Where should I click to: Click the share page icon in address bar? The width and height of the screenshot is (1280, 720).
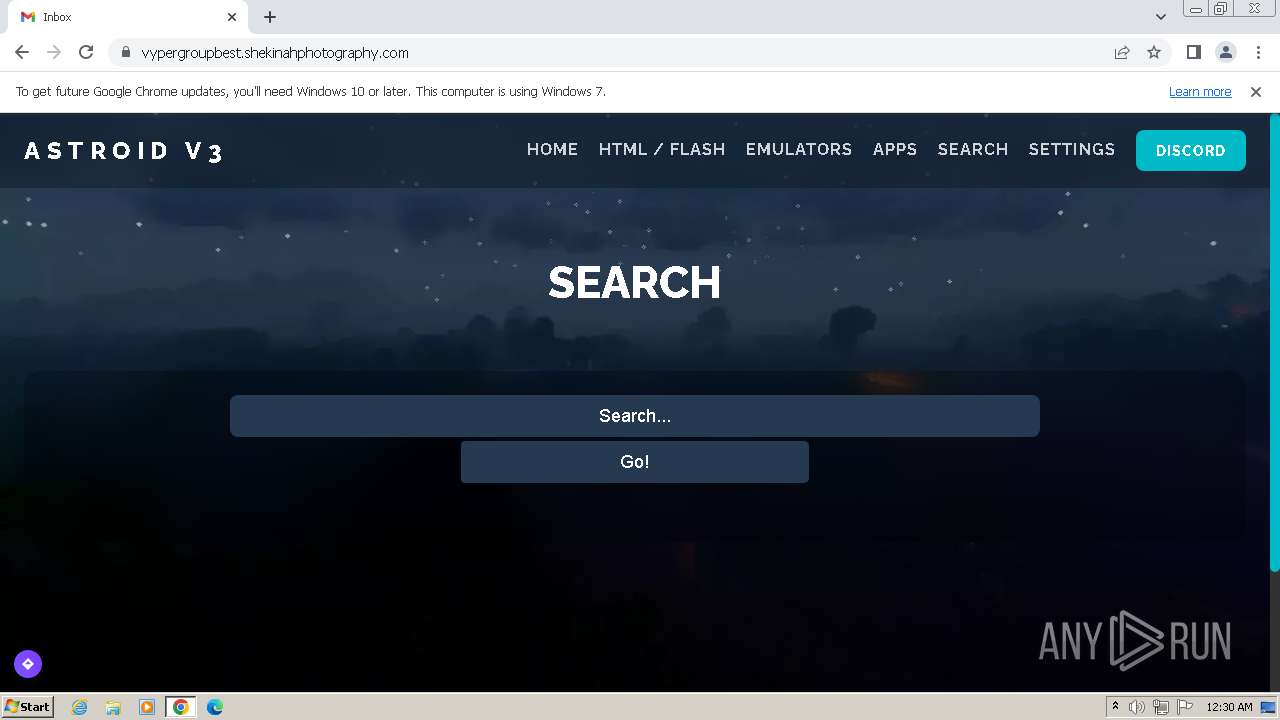(x=1122, y=52)
